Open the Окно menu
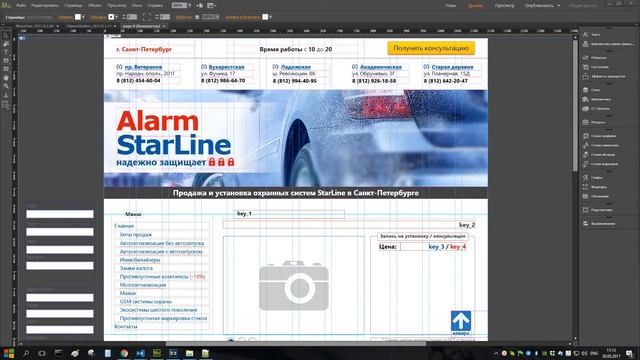The width and height of the screenshot is (640, 360). tap(137, 6)
